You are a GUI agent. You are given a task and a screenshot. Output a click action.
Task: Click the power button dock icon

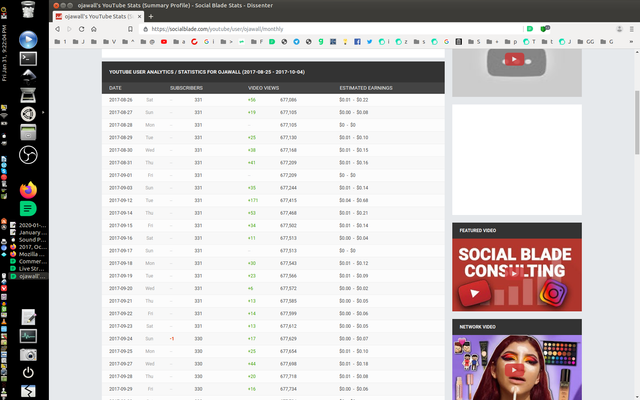point(28,373)
